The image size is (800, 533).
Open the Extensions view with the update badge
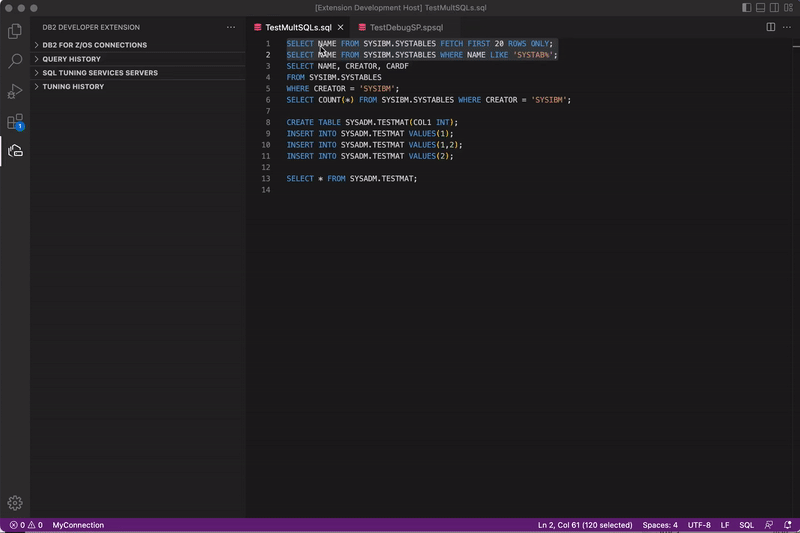tap(15, 121)
